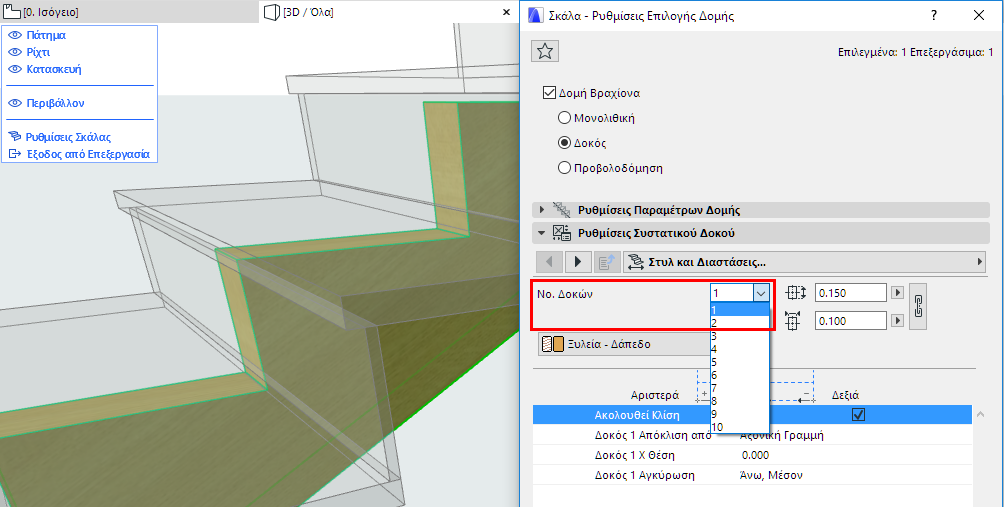Image resolution: width=1004 pixels, height=507 pixels.
Task: Click the page up-level icon button
Action: pyautogui.click(x=606, y=261)
